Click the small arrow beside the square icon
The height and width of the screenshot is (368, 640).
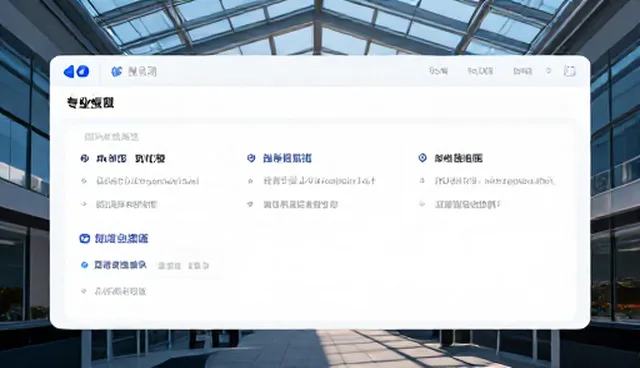pyautogui.click(x=549, y=71)
